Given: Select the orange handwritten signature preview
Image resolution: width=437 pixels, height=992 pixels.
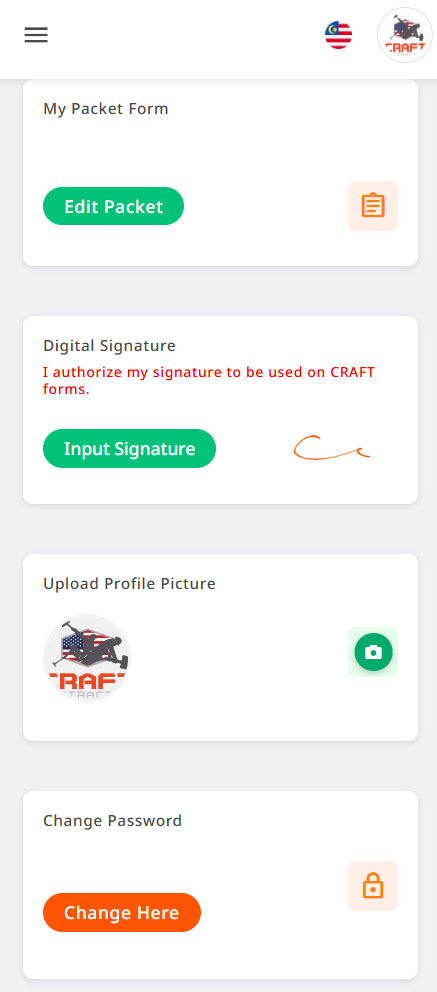Looking at the screenshot, I should pyautogui.click(x=331, y=449).
